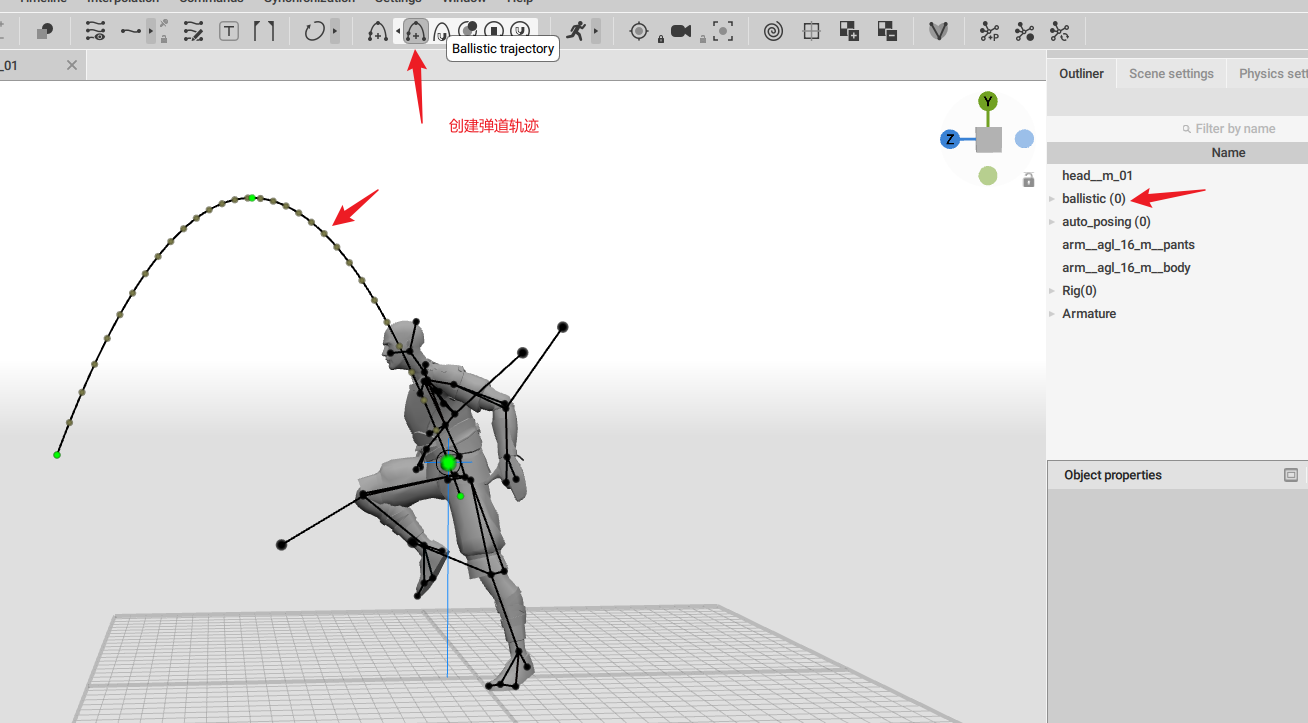This screenshot has height=723, width=1308.
Task: Click the circled stop-square icon
Action: point(493,31)
